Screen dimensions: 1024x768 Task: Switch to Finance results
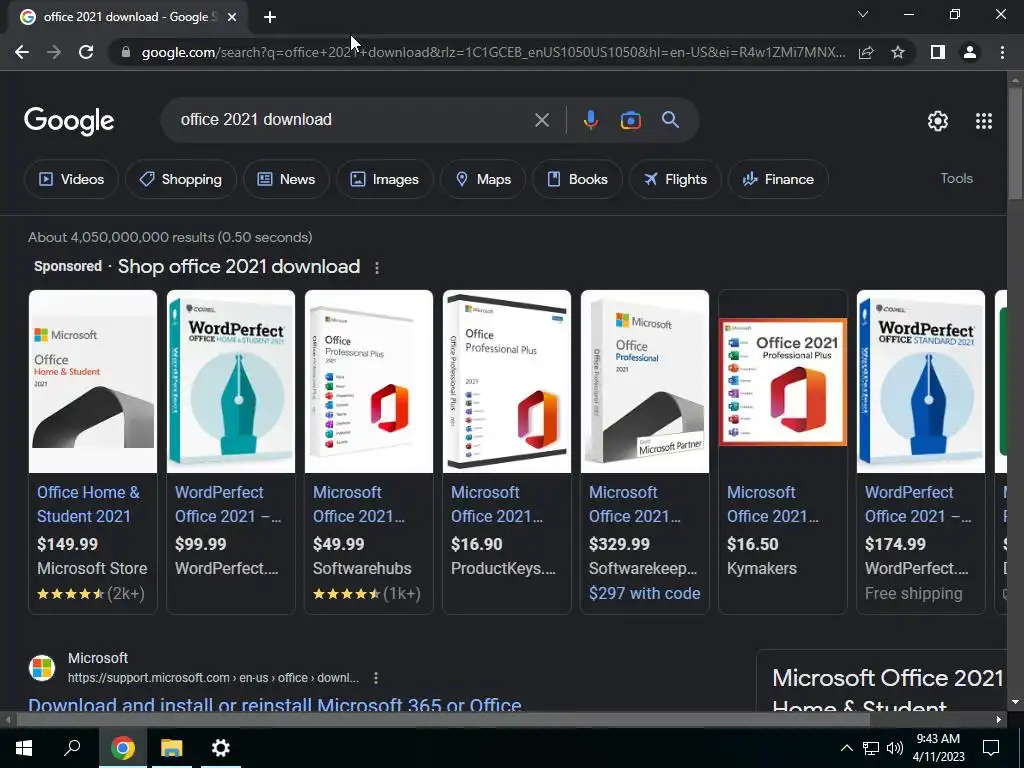778,179
